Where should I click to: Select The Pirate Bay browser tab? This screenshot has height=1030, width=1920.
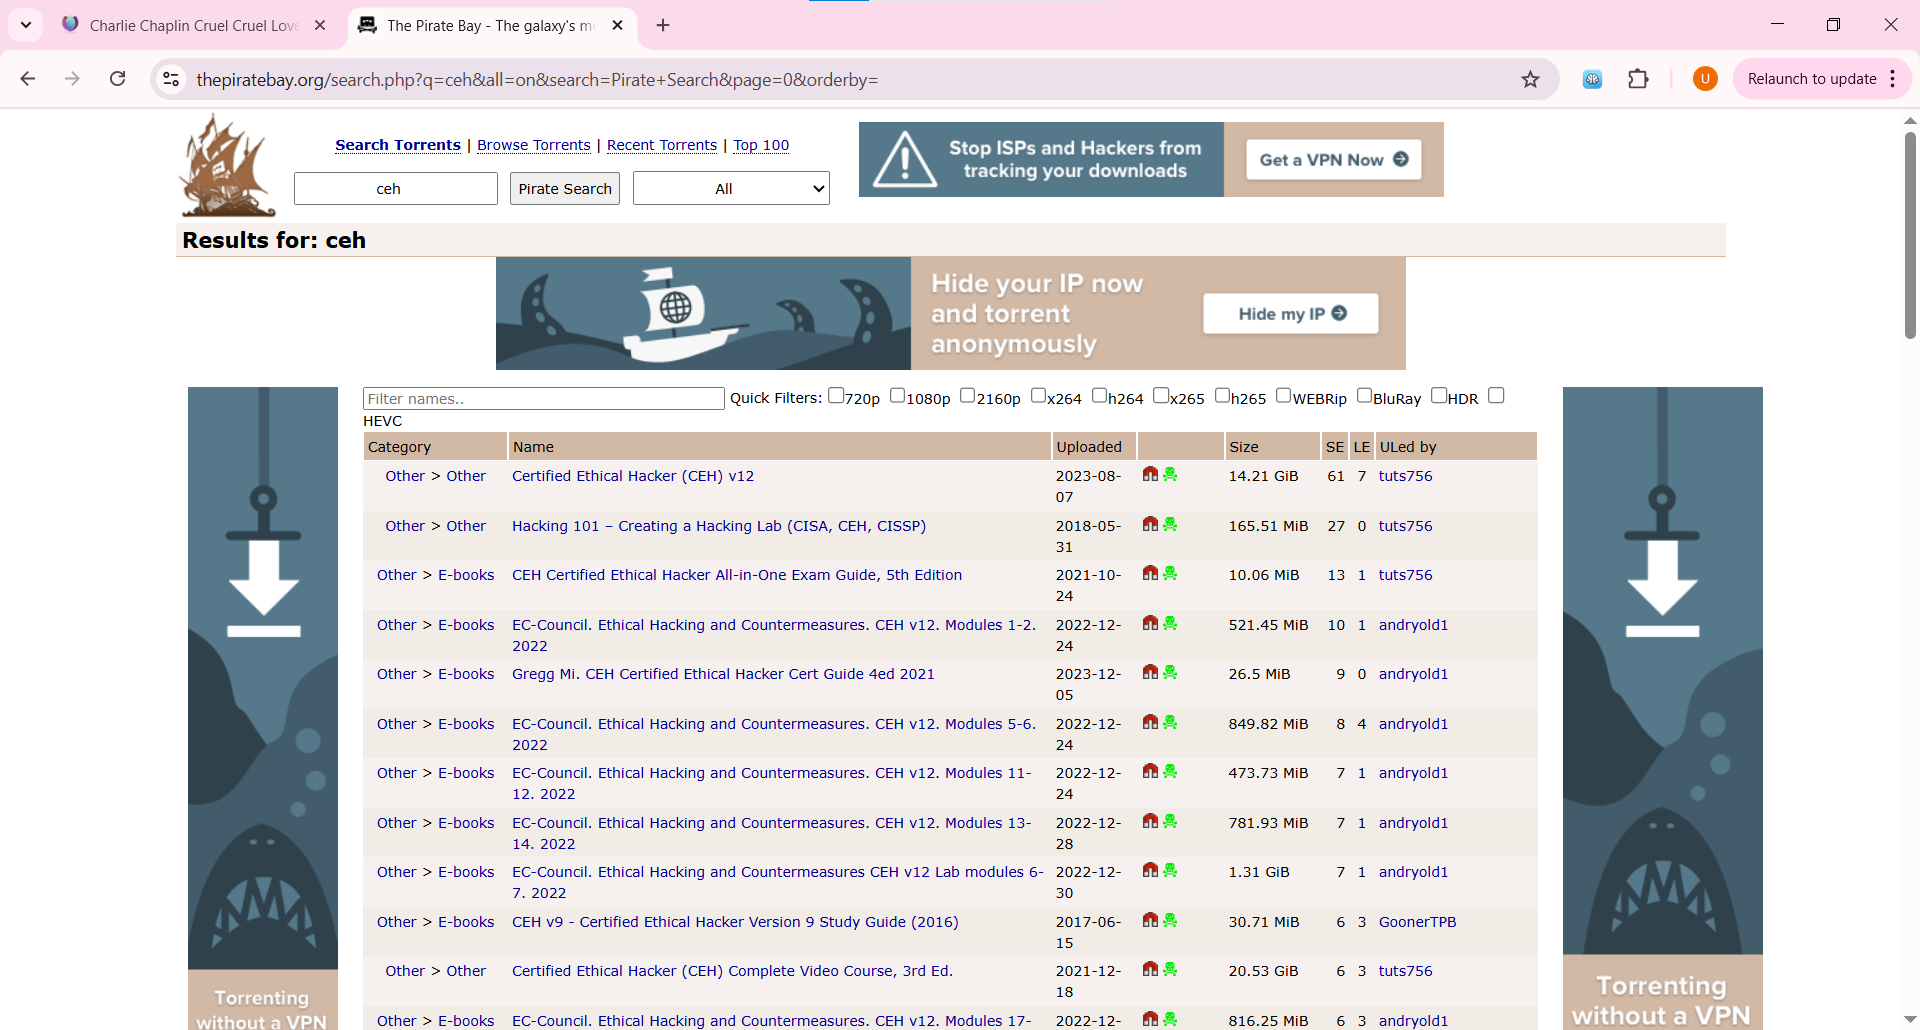pyautogui.click(x=490, y=25)
